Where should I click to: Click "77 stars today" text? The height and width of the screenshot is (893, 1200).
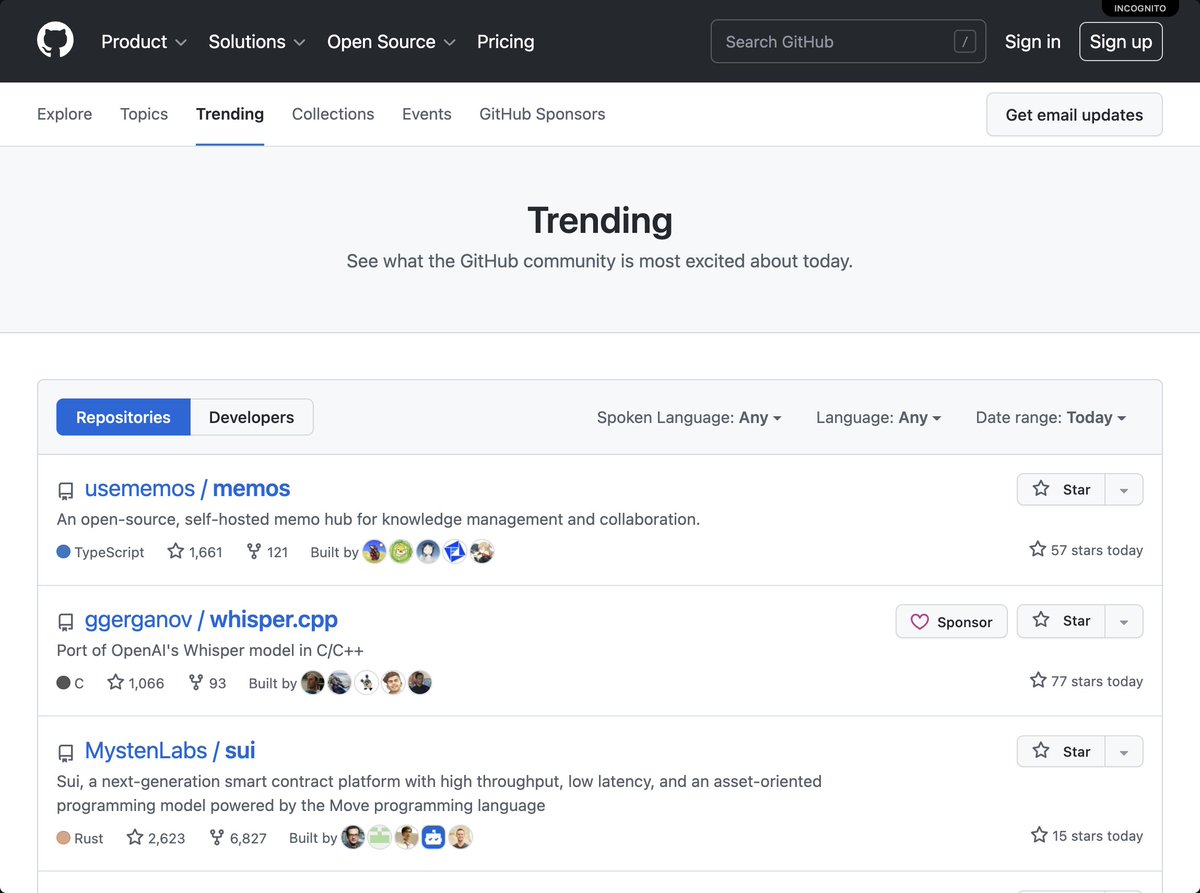pos(1086,681)
